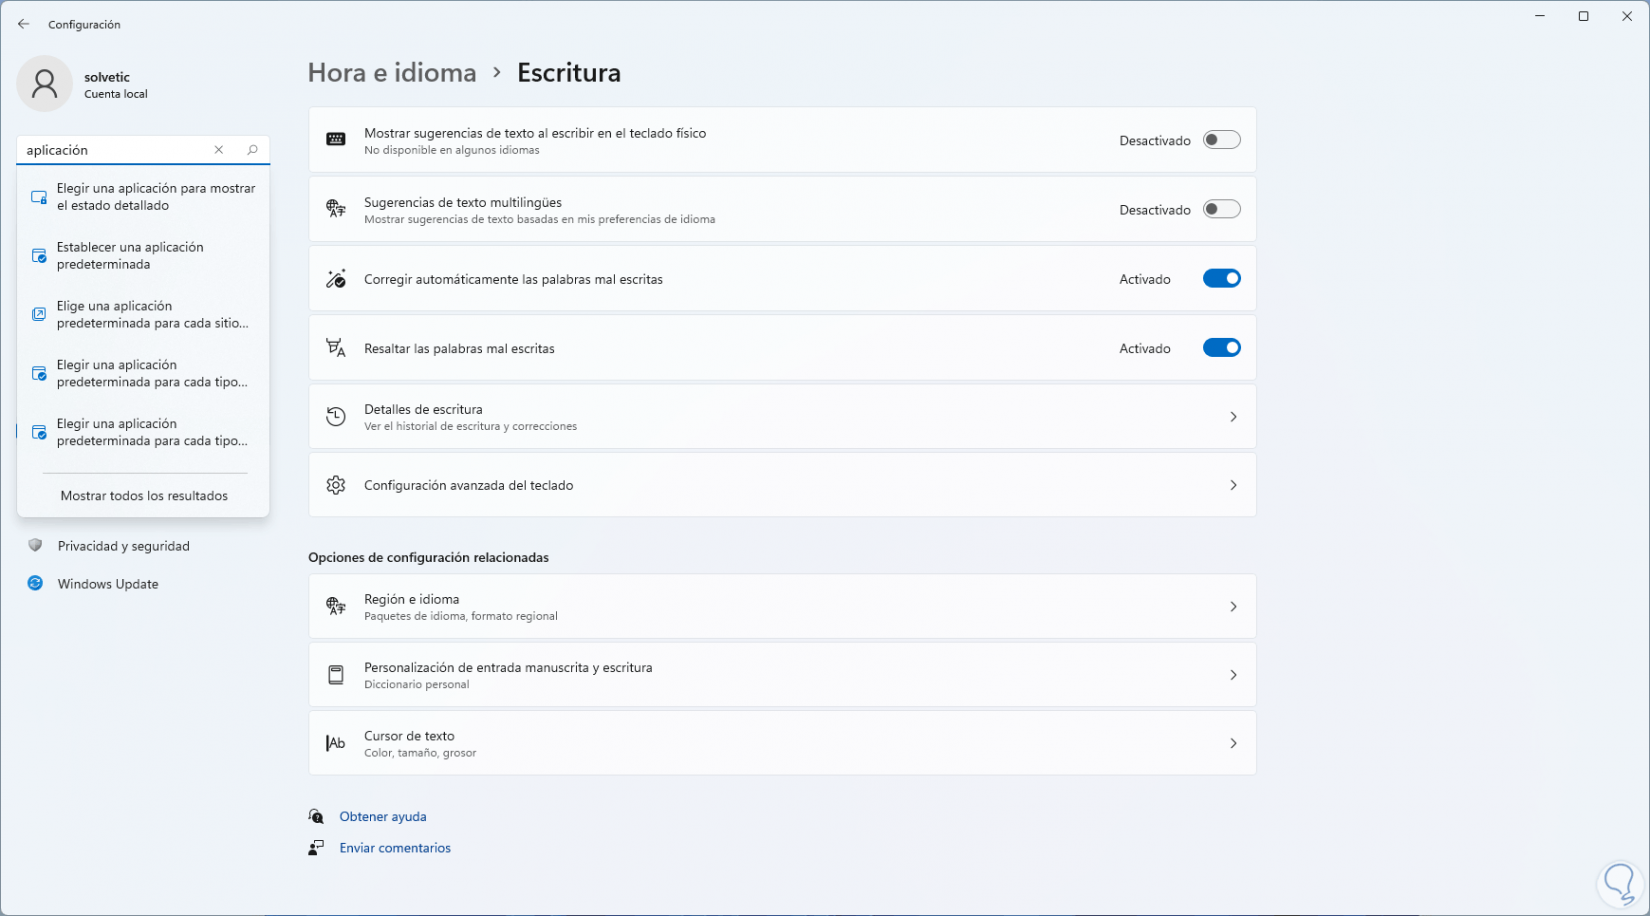
Task: Click the Enviar comentarios feedback icon
Action: tap(316, 848)
